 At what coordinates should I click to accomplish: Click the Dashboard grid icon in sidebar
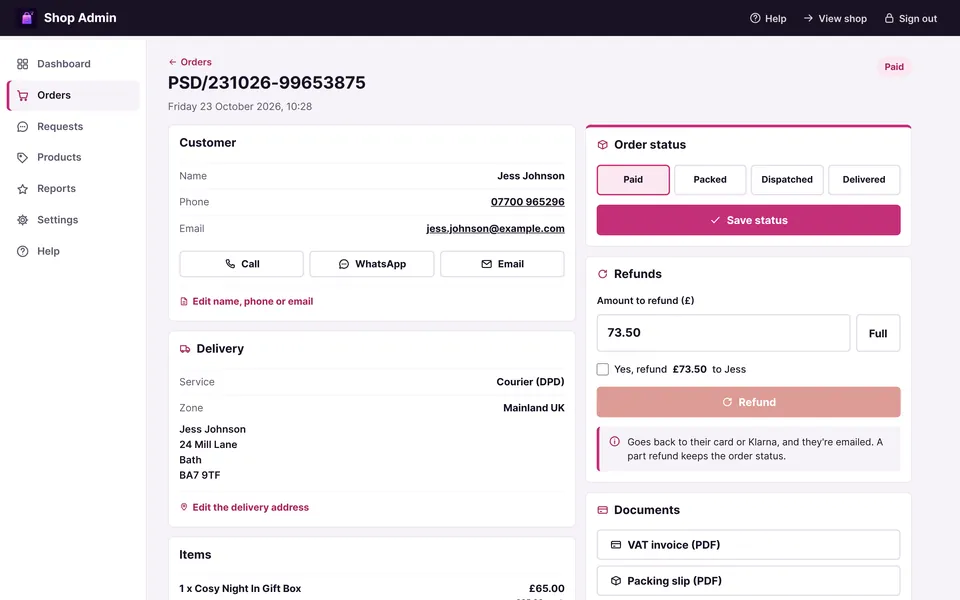(x=23, y=64)
